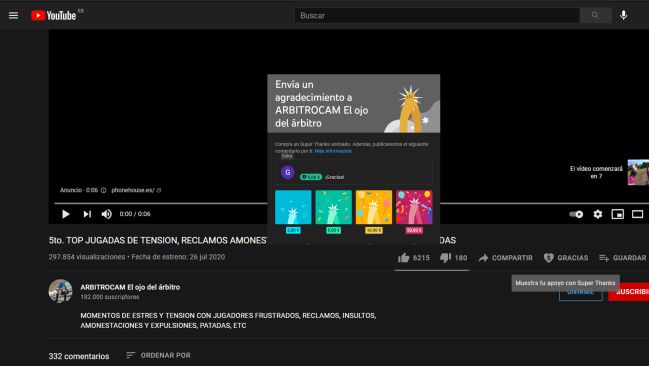
Task: Select the yellow 10,00 € Super Thanks
Action: [373, 212]
